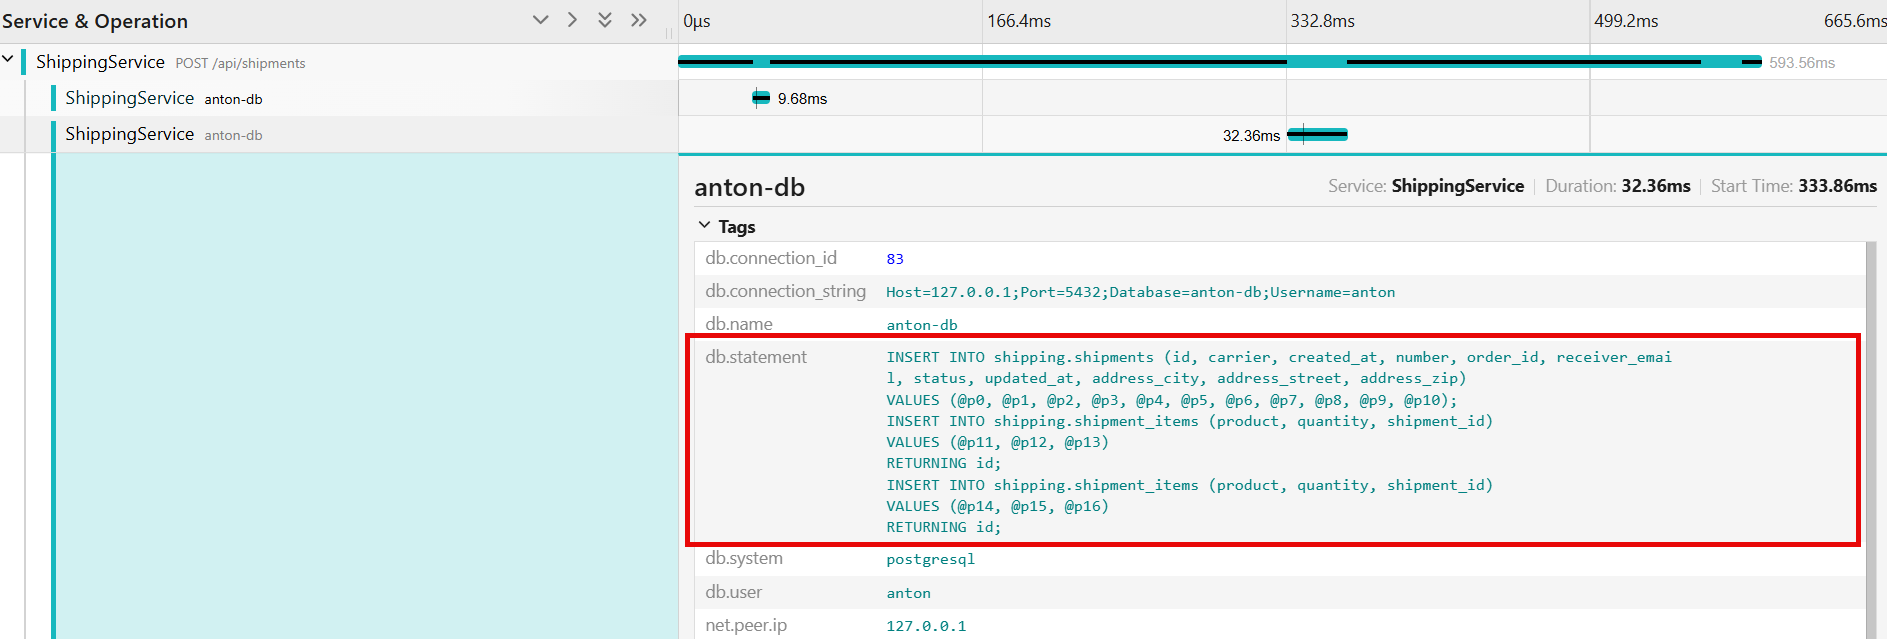The height and width of the screenshot is (639, 1887).
Task: Click the 593.56ms root span bar
Action: (x=1220, y=62)
